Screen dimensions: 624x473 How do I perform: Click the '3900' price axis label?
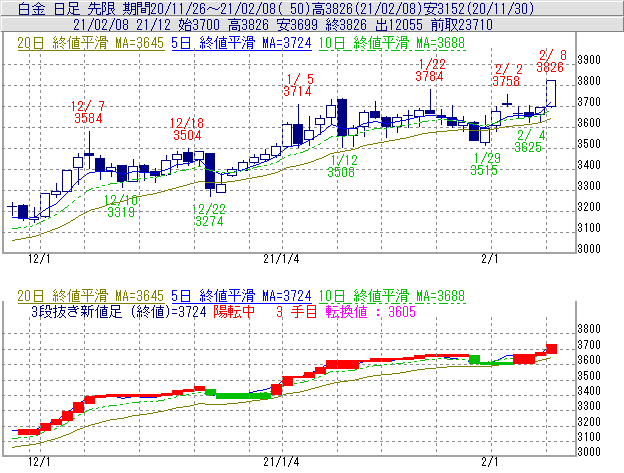click(589, 60)
